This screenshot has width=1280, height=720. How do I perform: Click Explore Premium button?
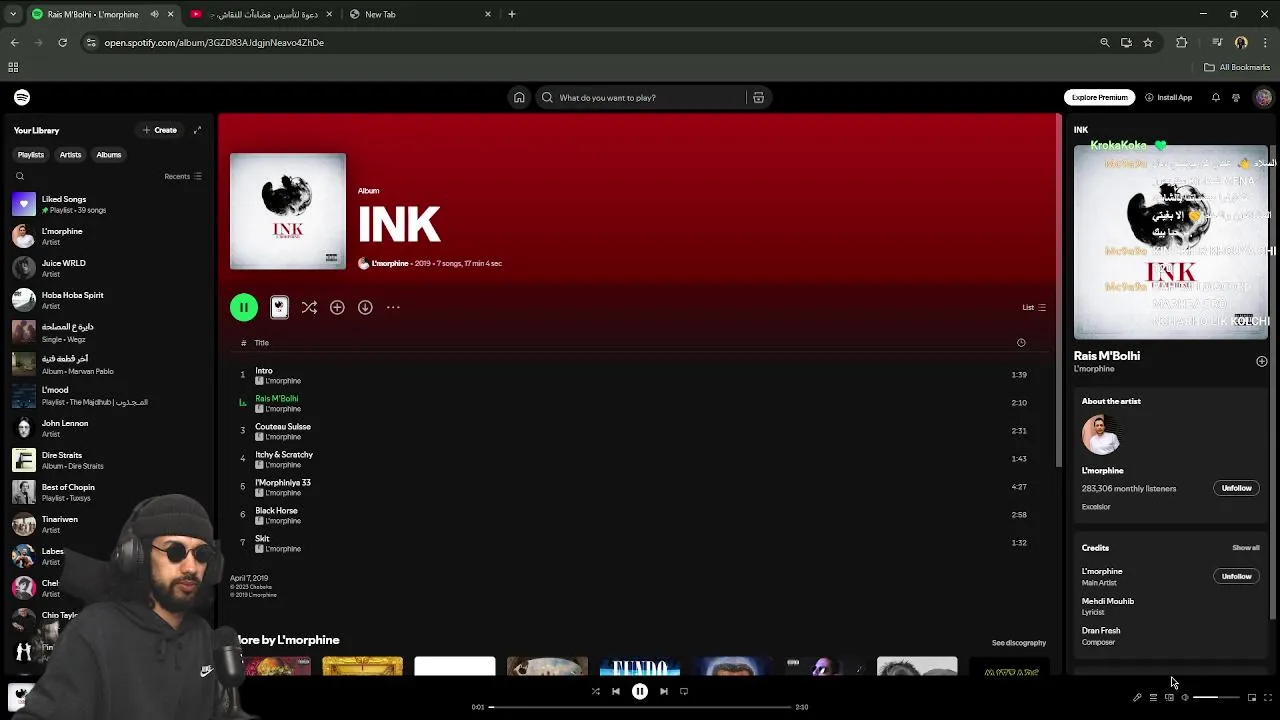pos(1099,97)
